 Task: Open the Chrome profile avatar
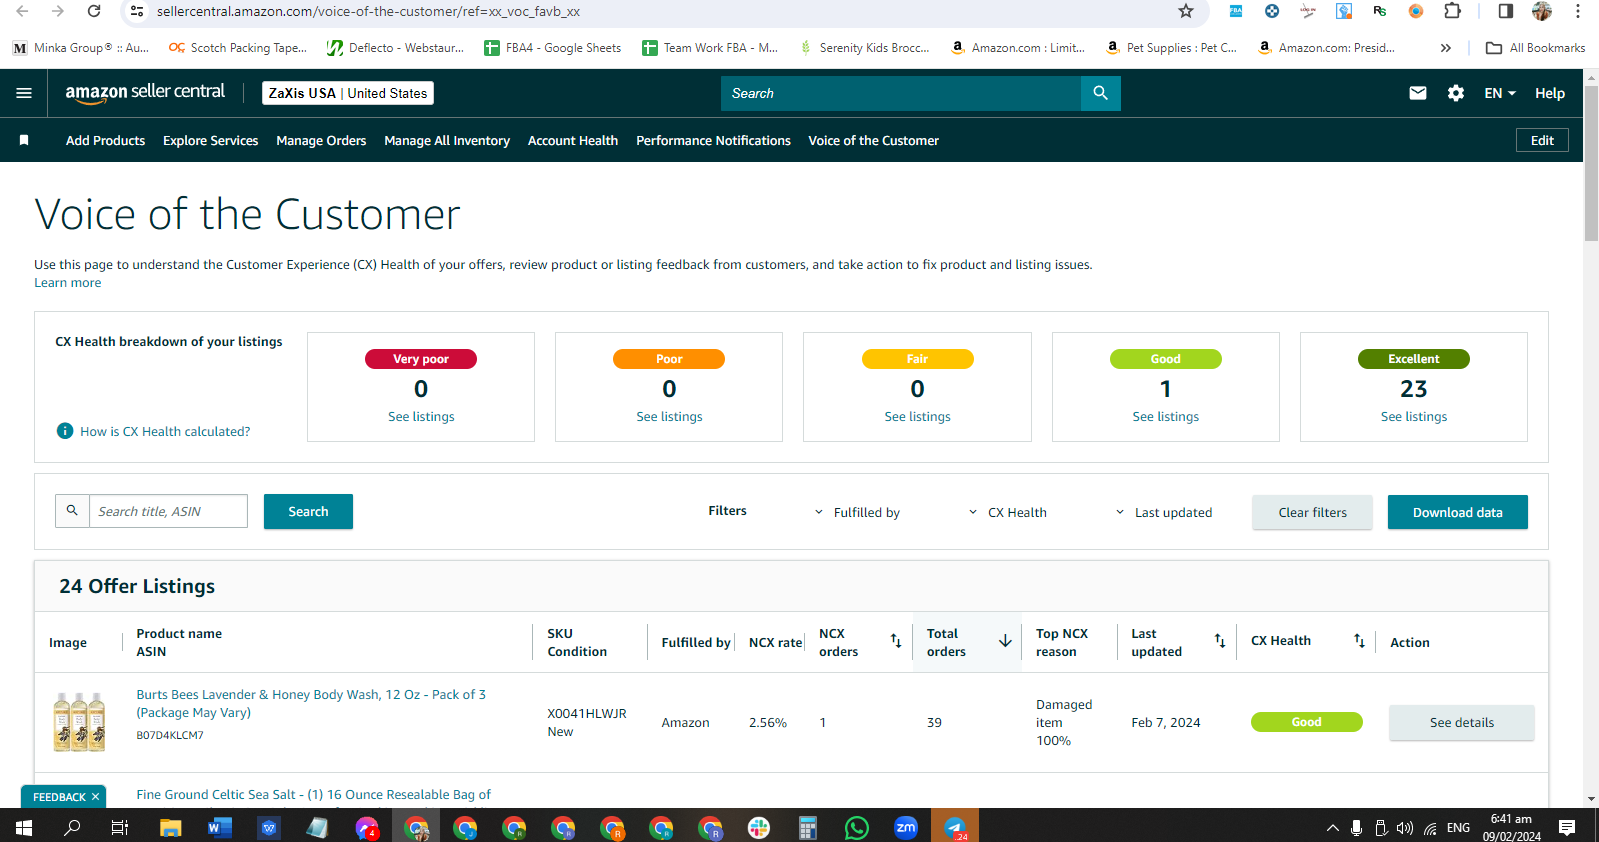pyautogui.click(x=1542, y=11)
